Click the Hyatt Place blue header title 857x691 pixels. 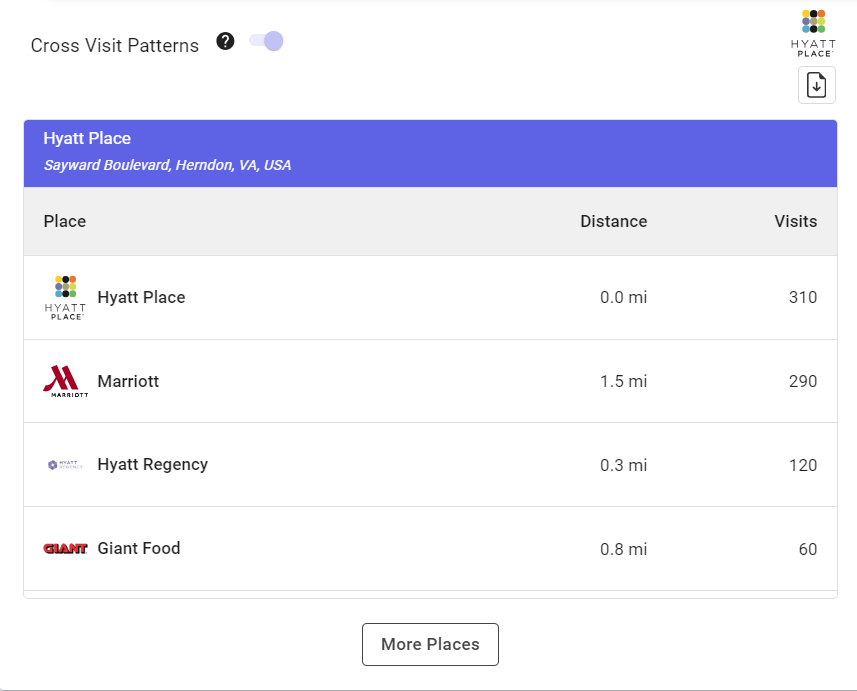[87, 138]
